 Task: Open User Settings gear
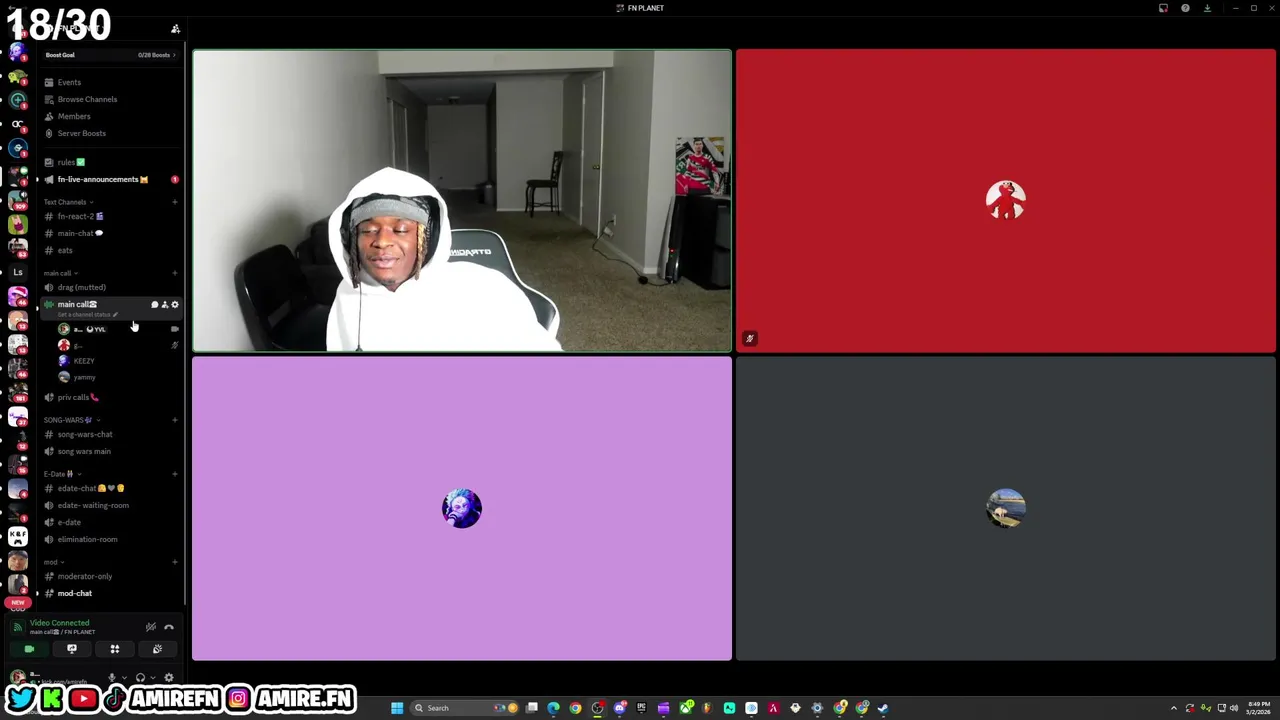pos(168,678)
